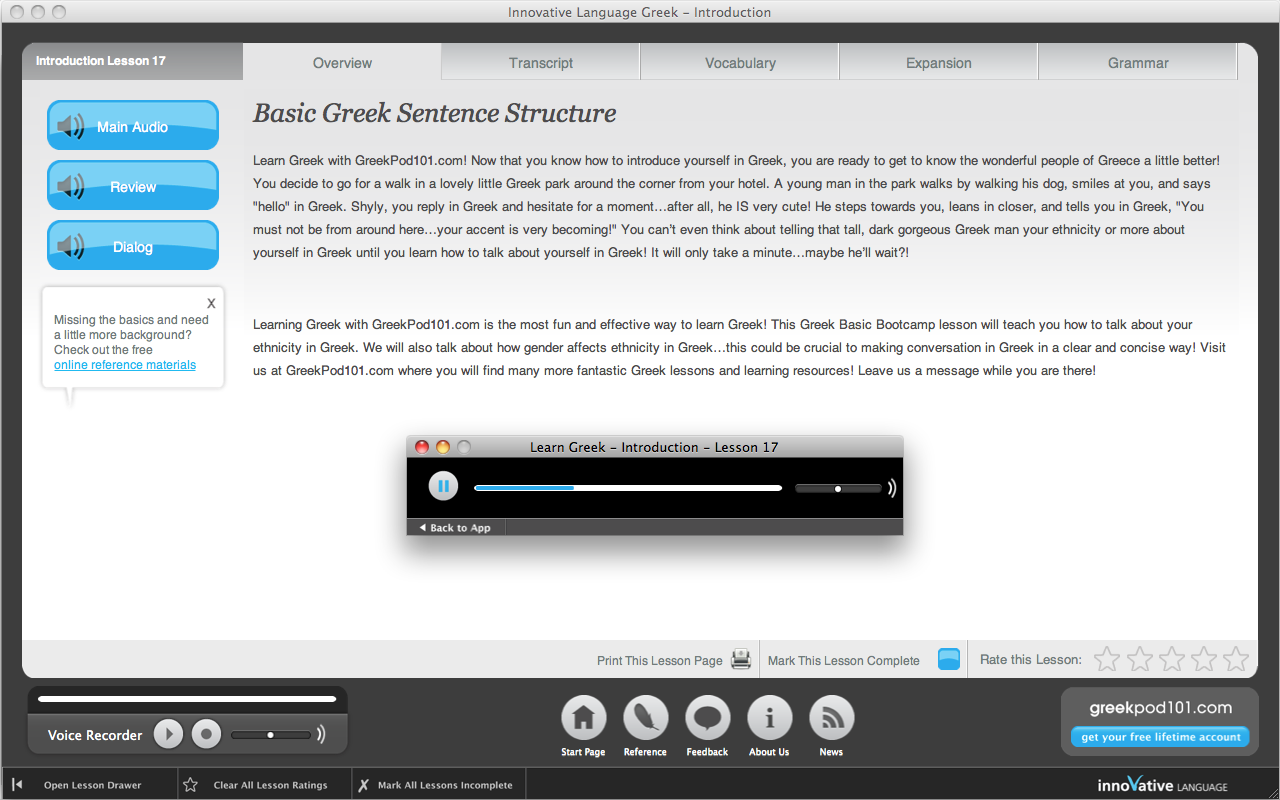Minimize the Learn Greek player window
1280x800 pixels.
443,447
